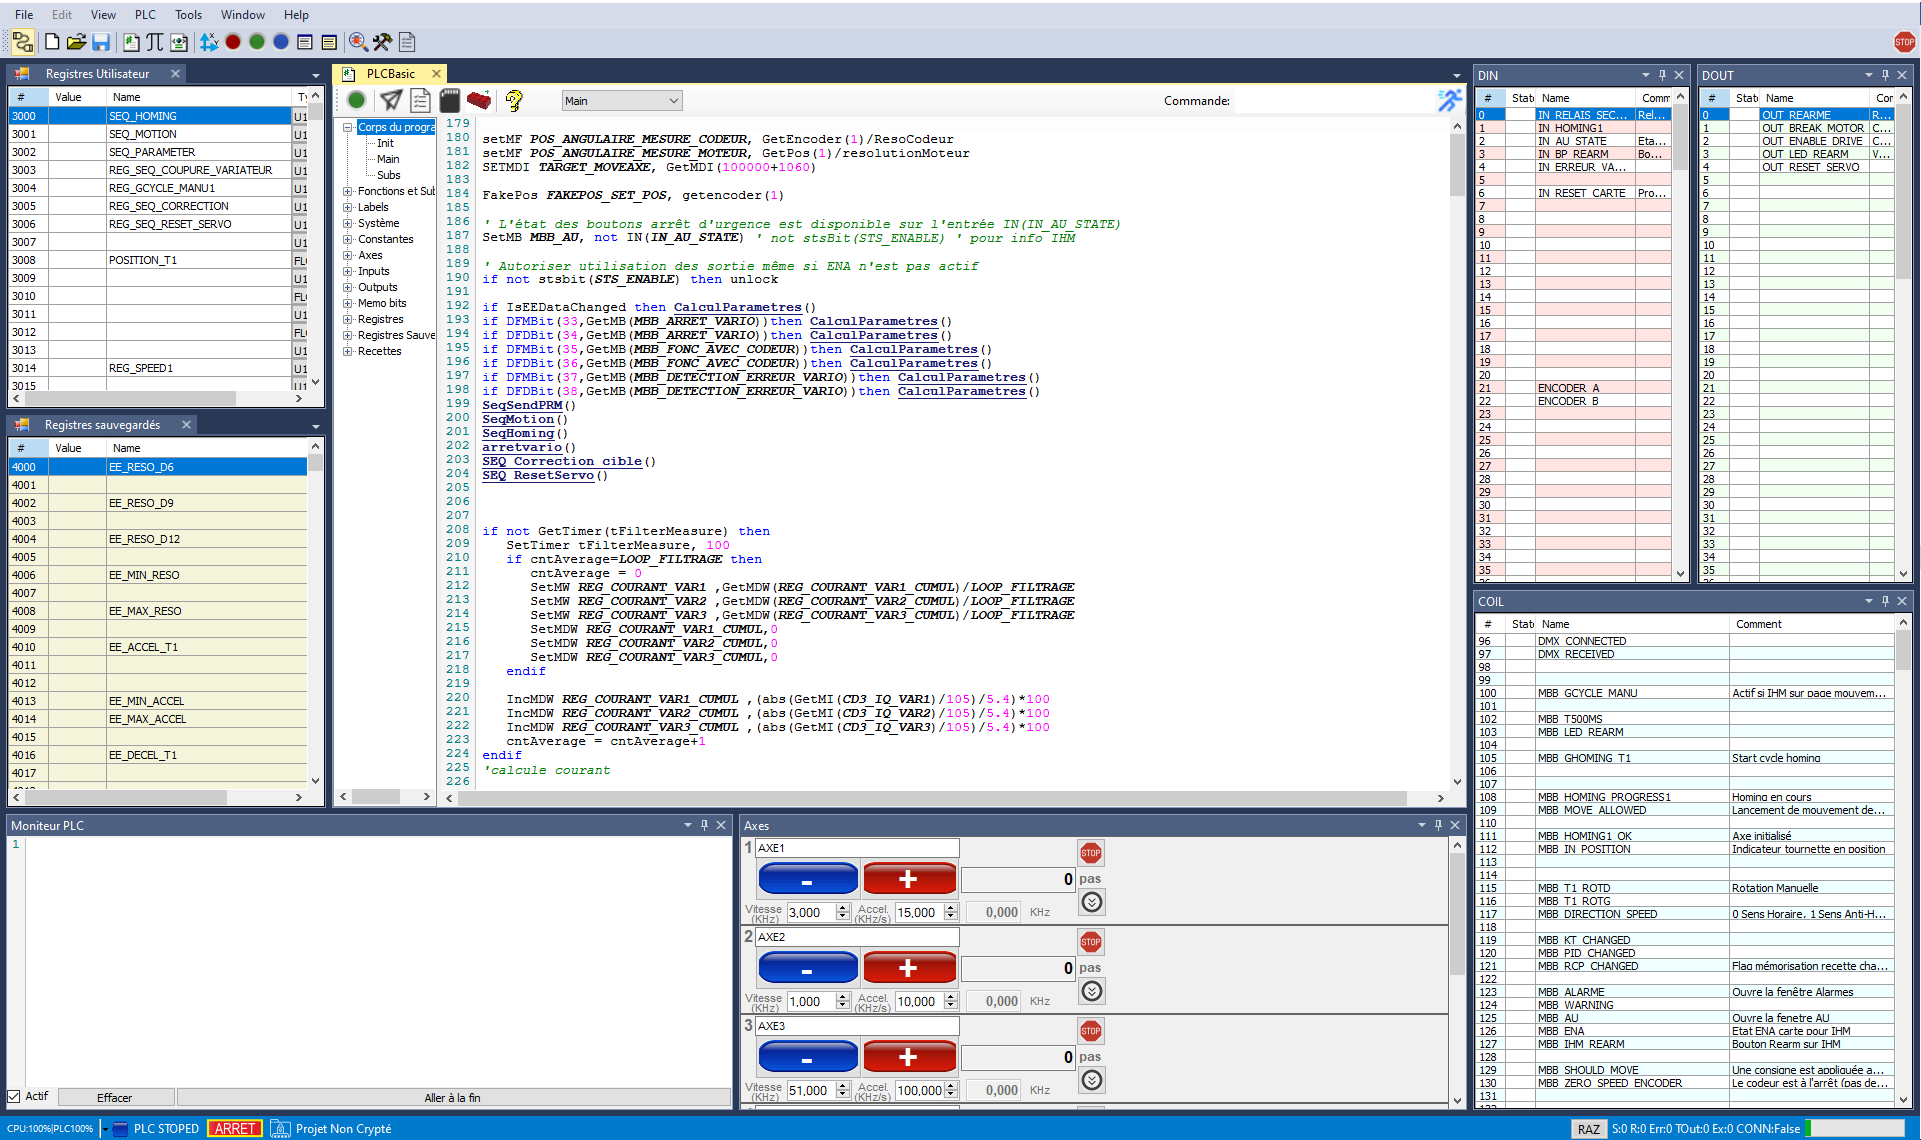Click the yellow list window toolbar icon
The width and height of the screenshot is (1921, 1140).
329,42
